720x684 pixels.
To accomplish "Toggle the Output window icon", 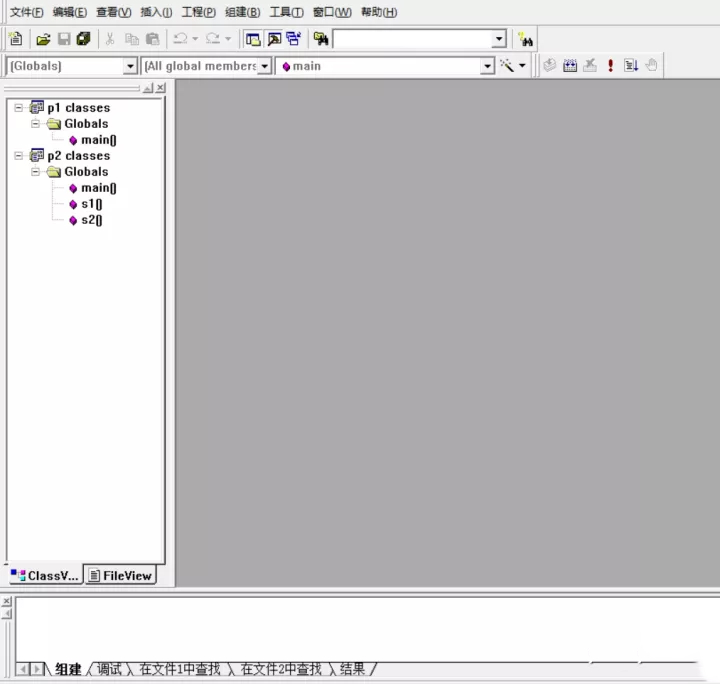I will pos(274,39).
